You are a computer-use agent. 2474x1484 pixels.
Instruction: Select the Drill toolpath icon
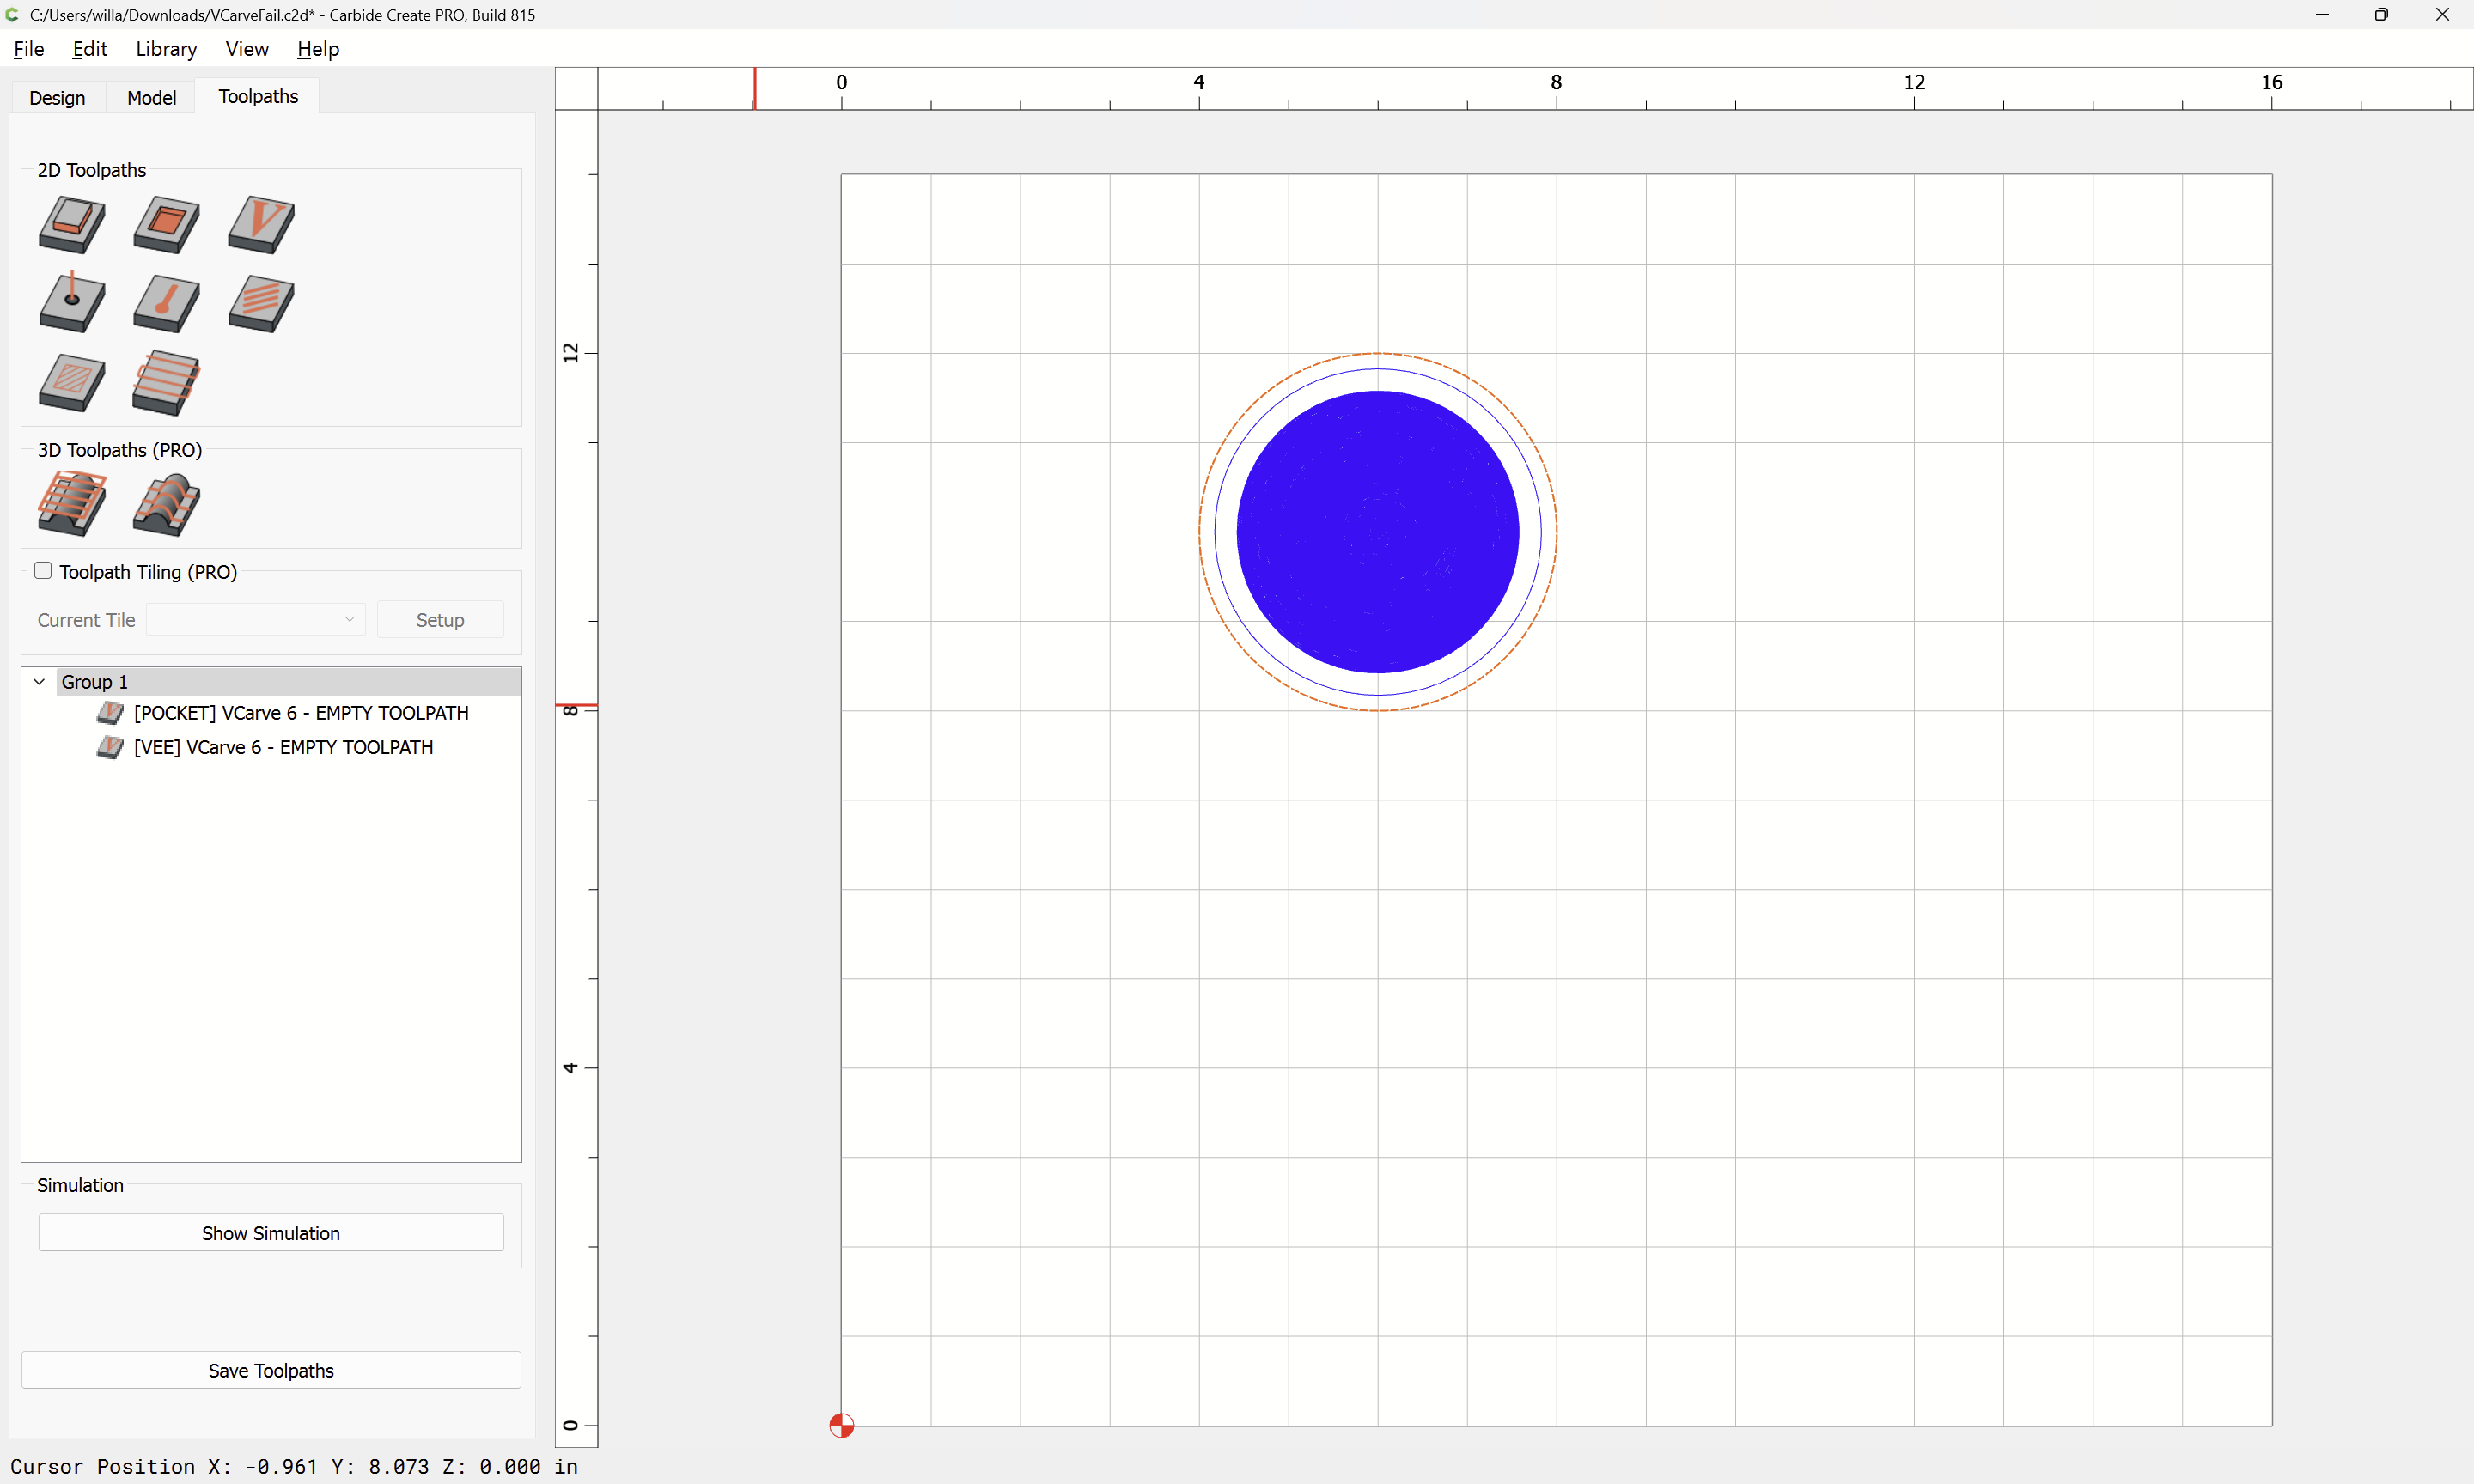tap(72, 302)
